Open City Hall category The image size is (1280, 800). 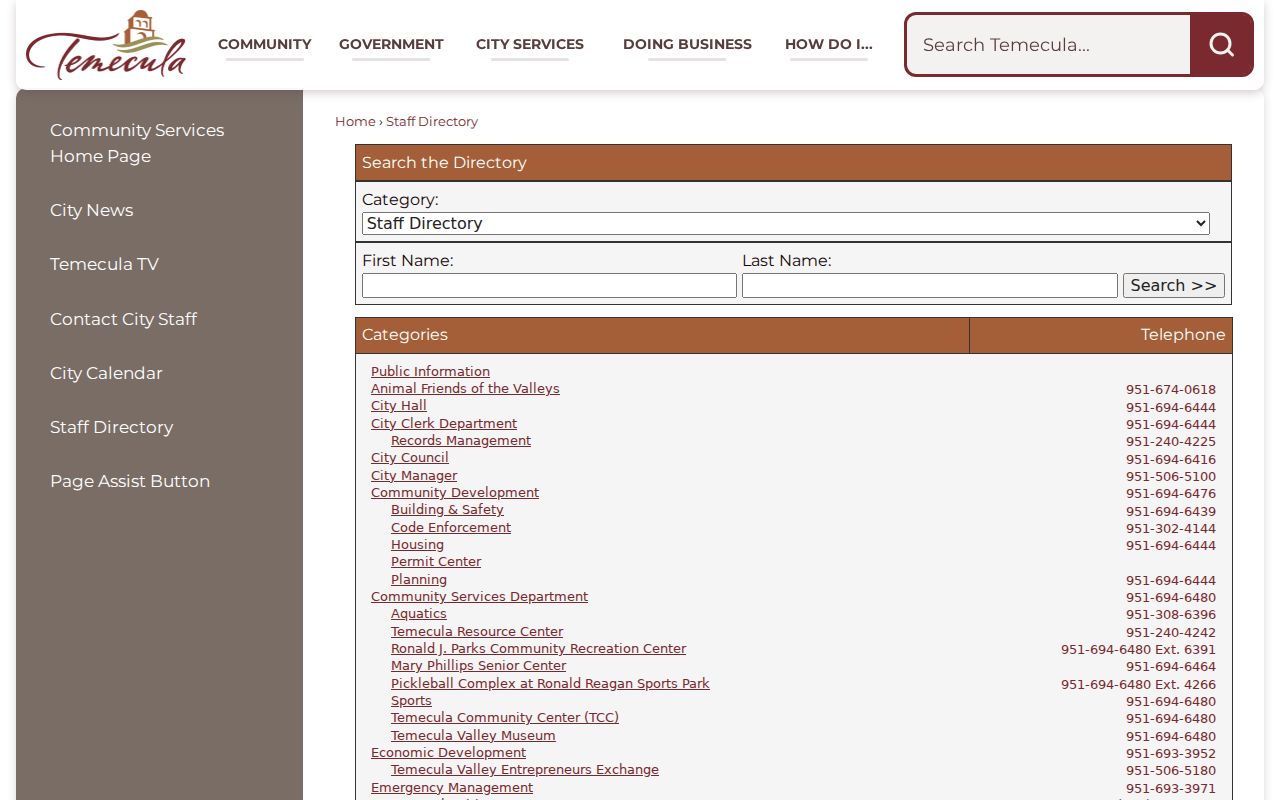[399, 405]
